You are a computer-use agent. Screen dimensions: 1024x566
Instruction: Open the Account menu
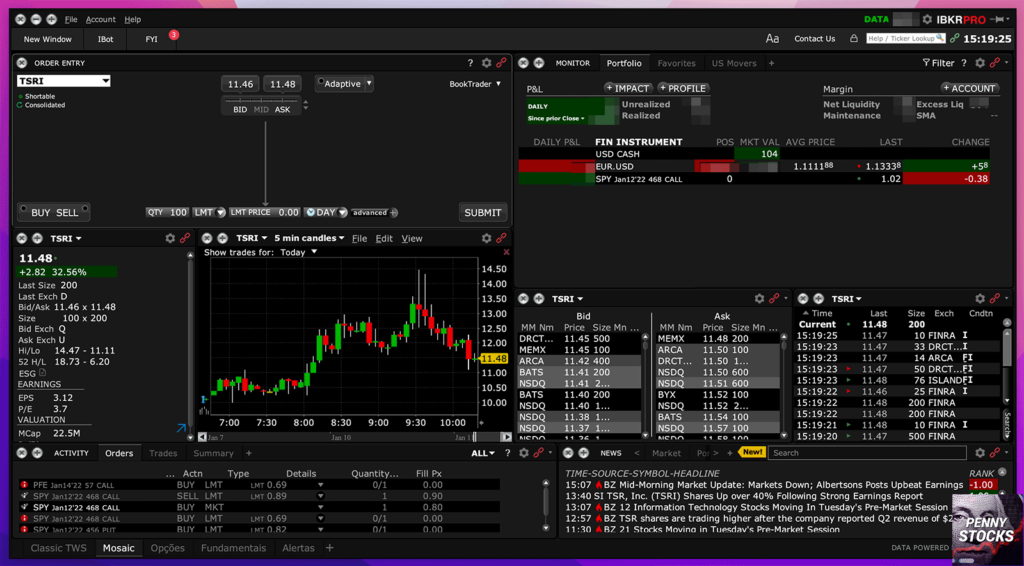click(x=101, y=20)
